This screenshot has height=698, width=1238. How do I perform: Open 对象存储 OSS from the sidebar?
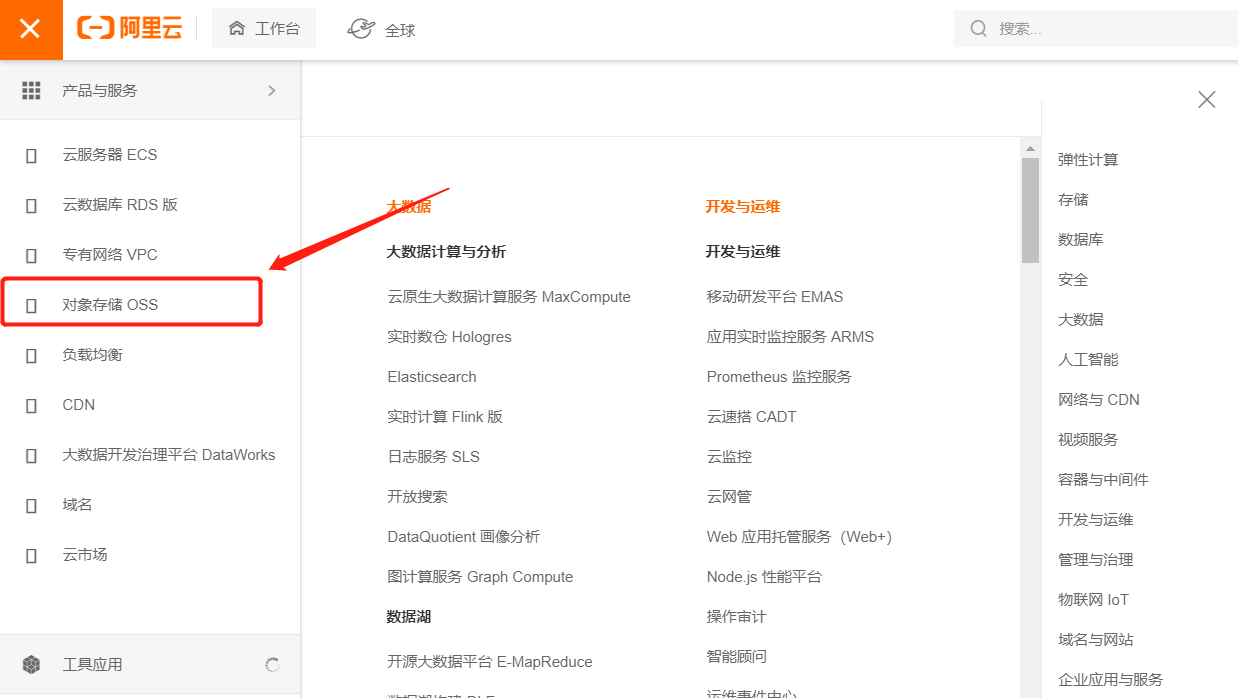tap(31, 304)
